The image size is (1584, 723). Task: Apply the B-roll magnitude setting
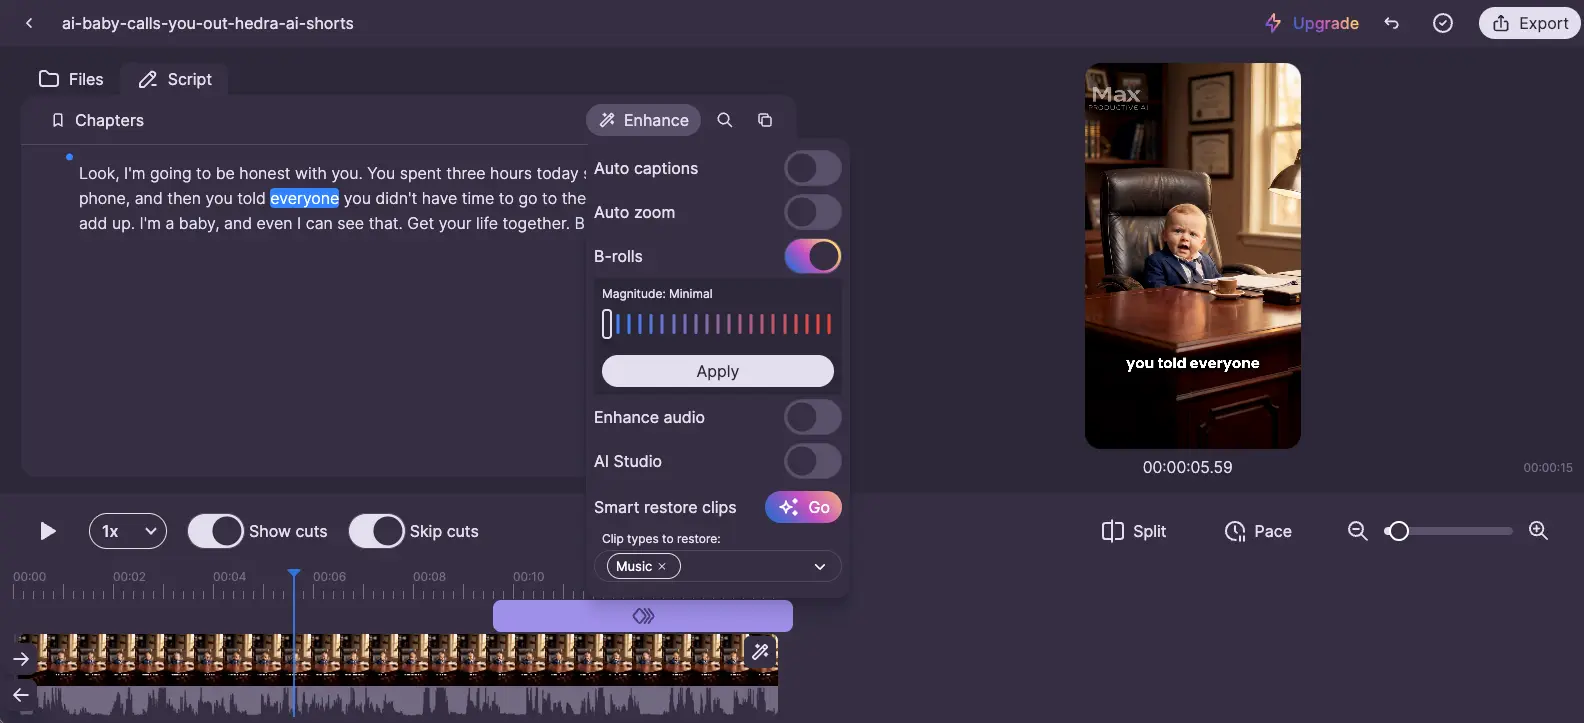tap(717, 371)
